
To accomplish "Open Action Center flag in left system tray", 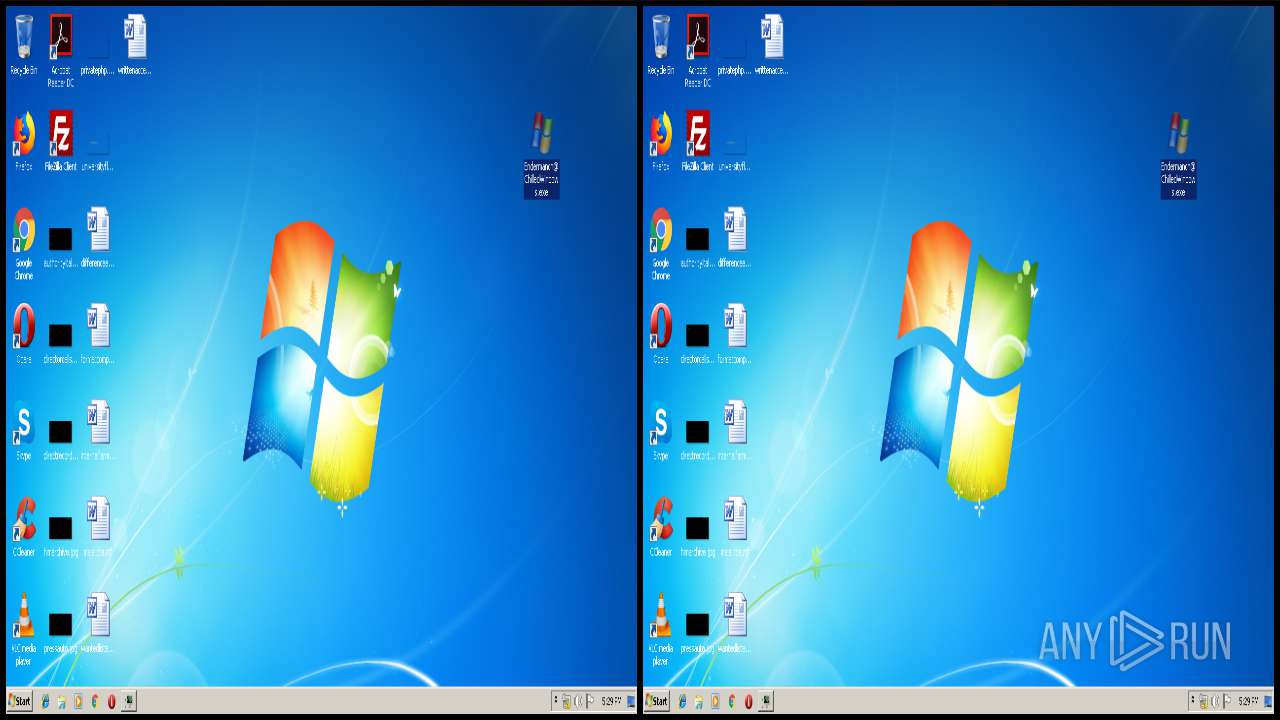I will 590,701.
